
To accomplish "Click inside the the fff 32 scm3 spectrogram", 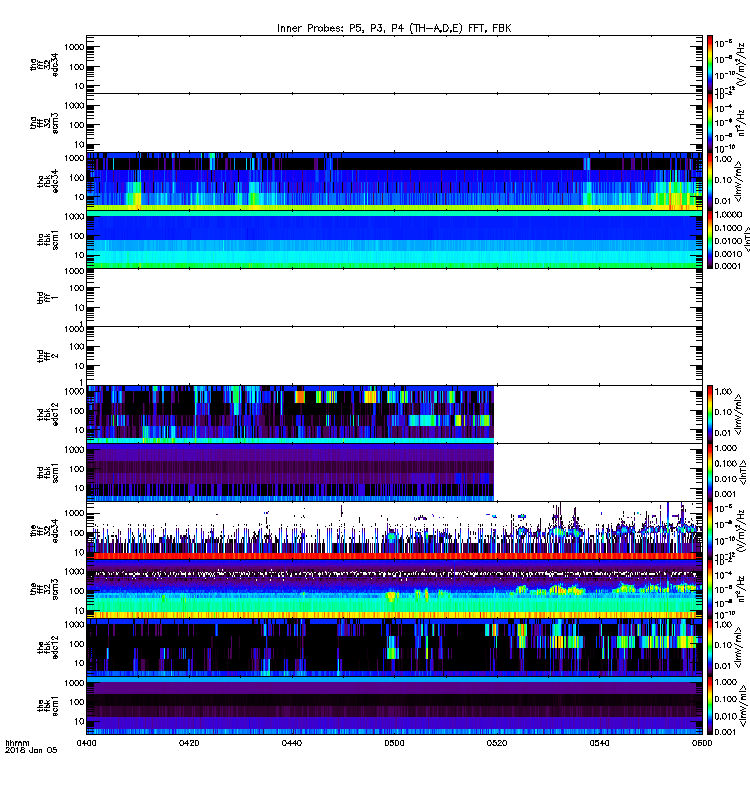I will [394, 589].
